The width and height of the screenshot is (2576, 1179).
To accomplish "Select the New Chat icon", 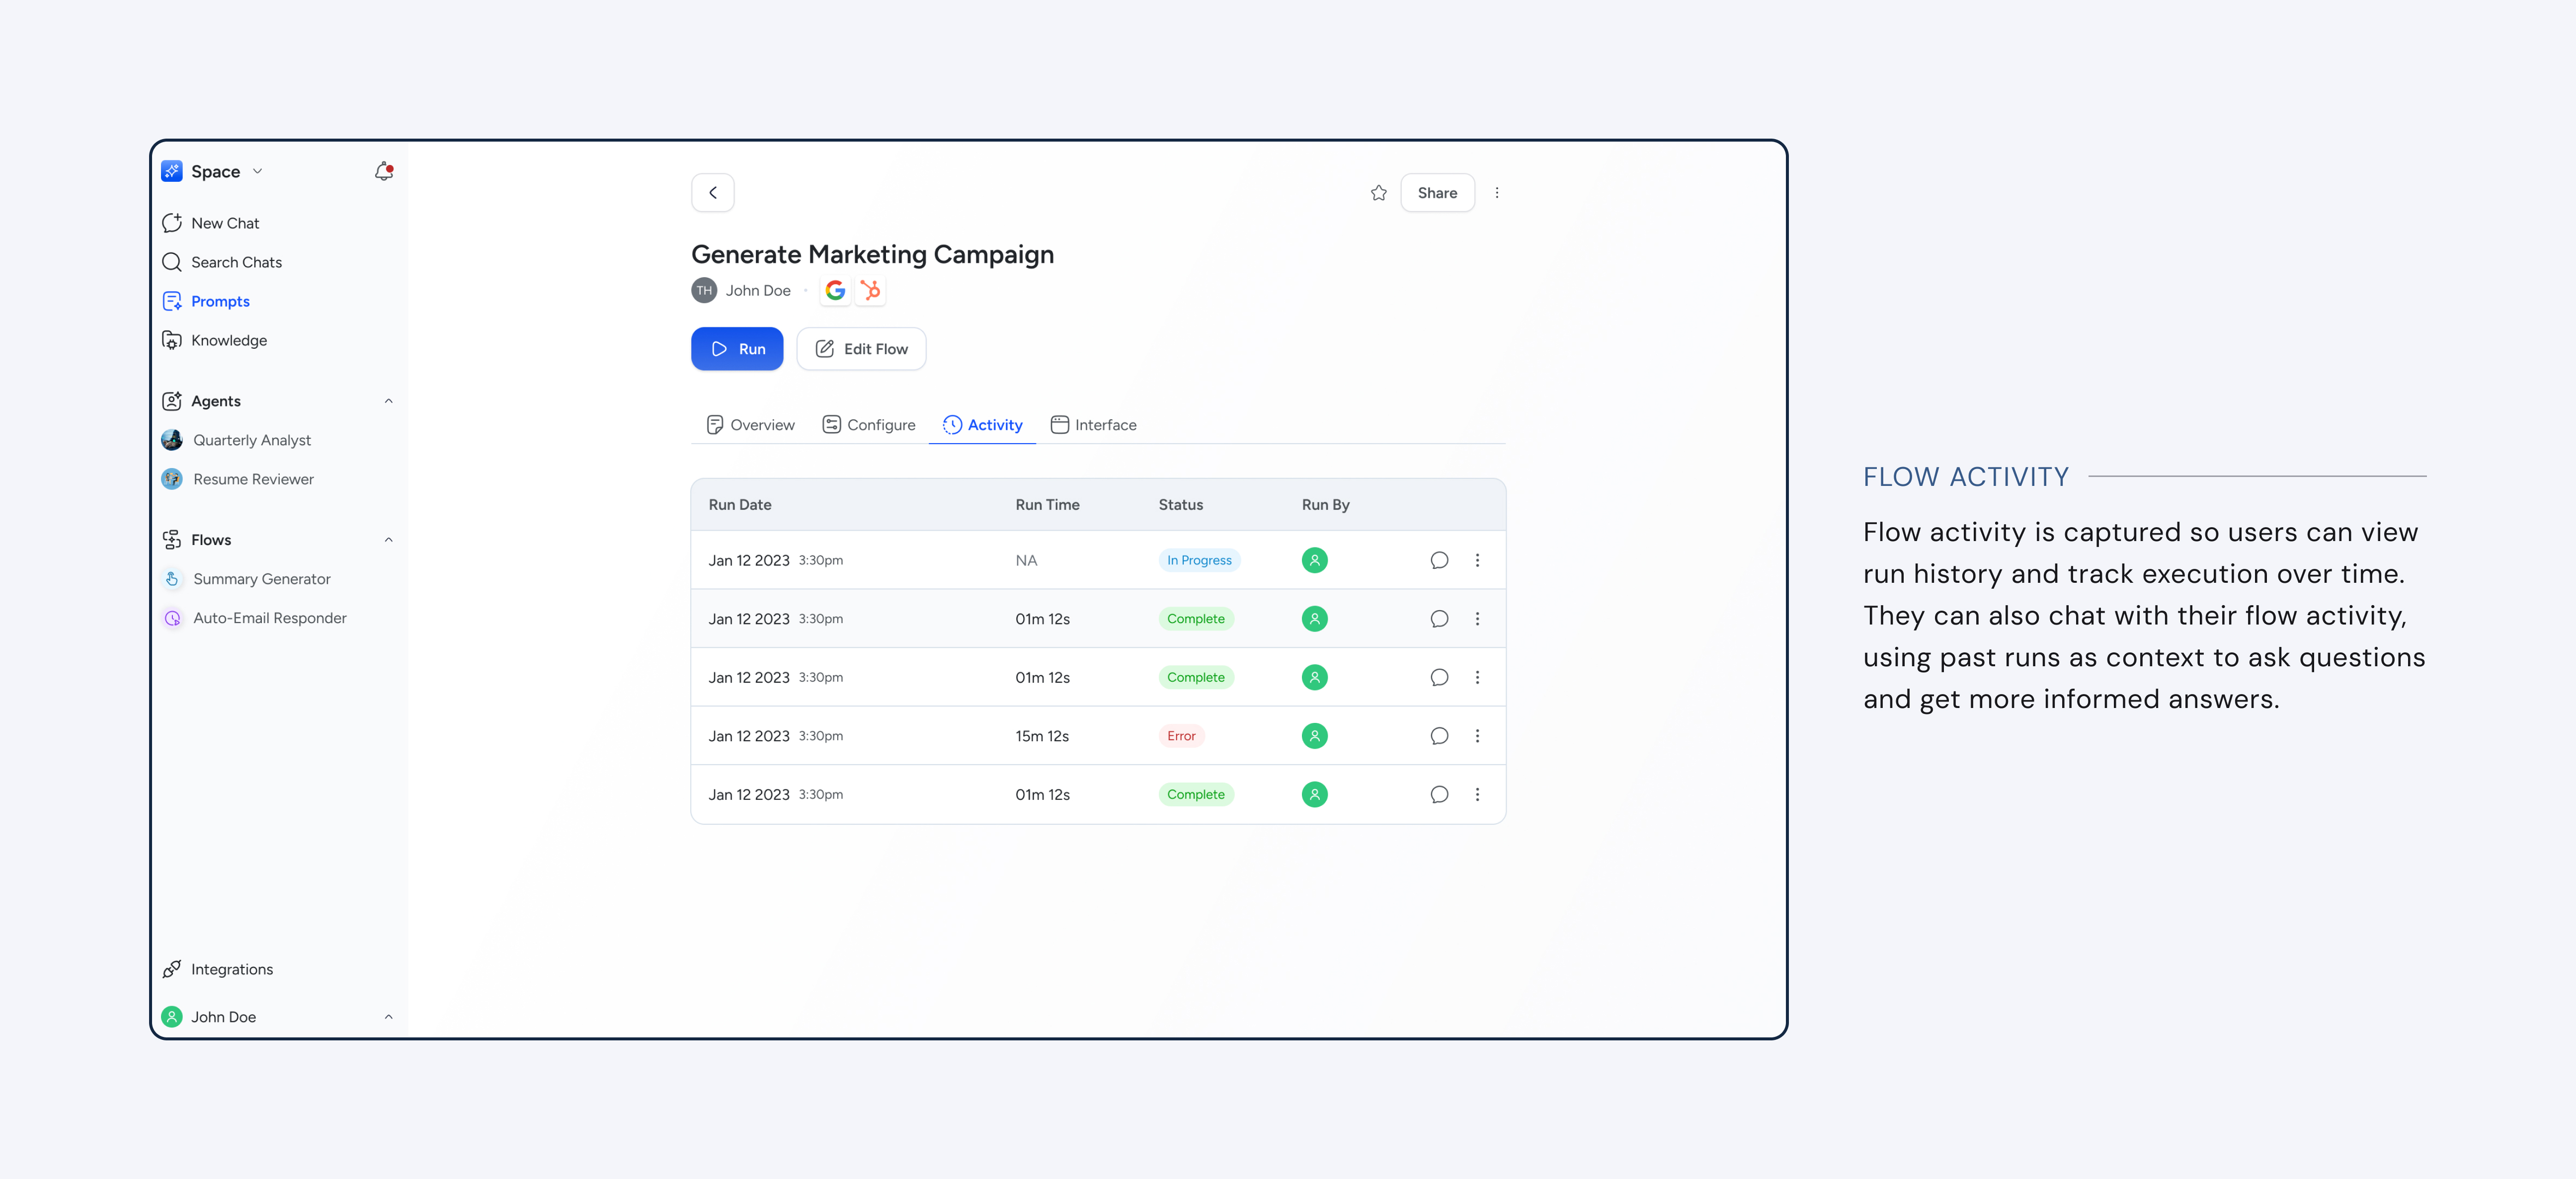I will (171, 222).
